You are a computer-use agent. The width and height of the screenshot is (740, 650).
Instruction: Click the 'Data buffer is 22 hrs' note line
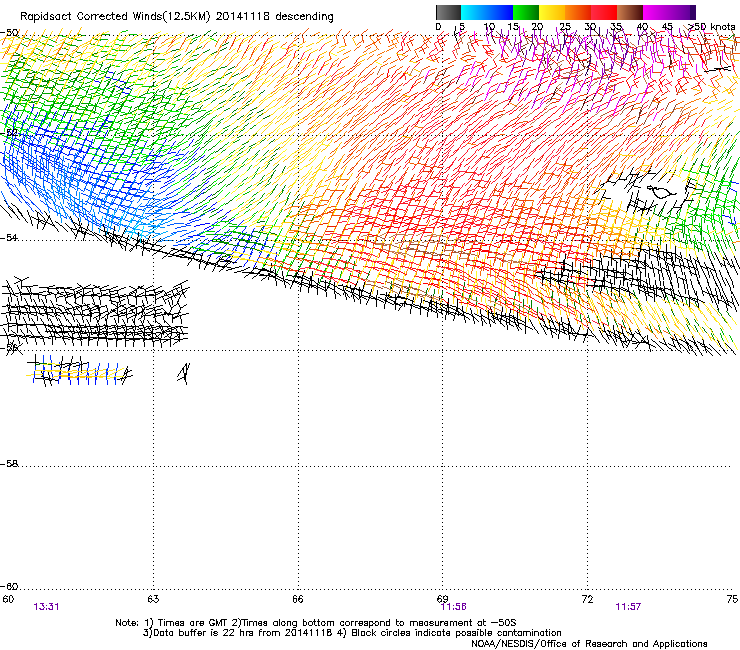pyautogui.click(x=352, y=633)
